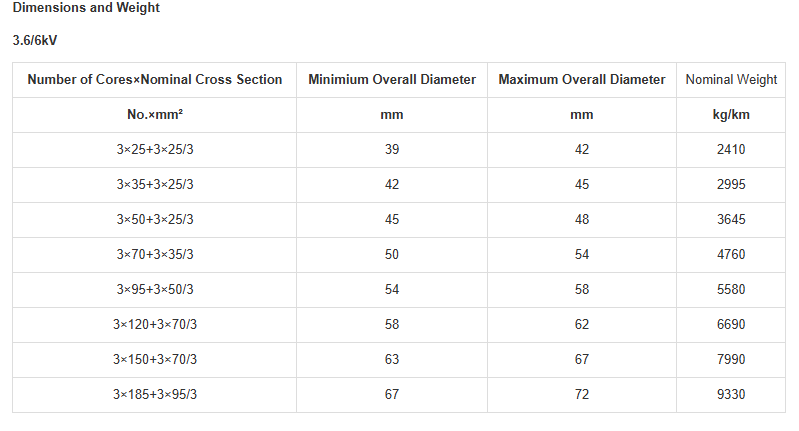The width and height of the screenshot is (799, 431).
Task: Select the 3×70+3×35/3 cable size cell
Action: 154,254
